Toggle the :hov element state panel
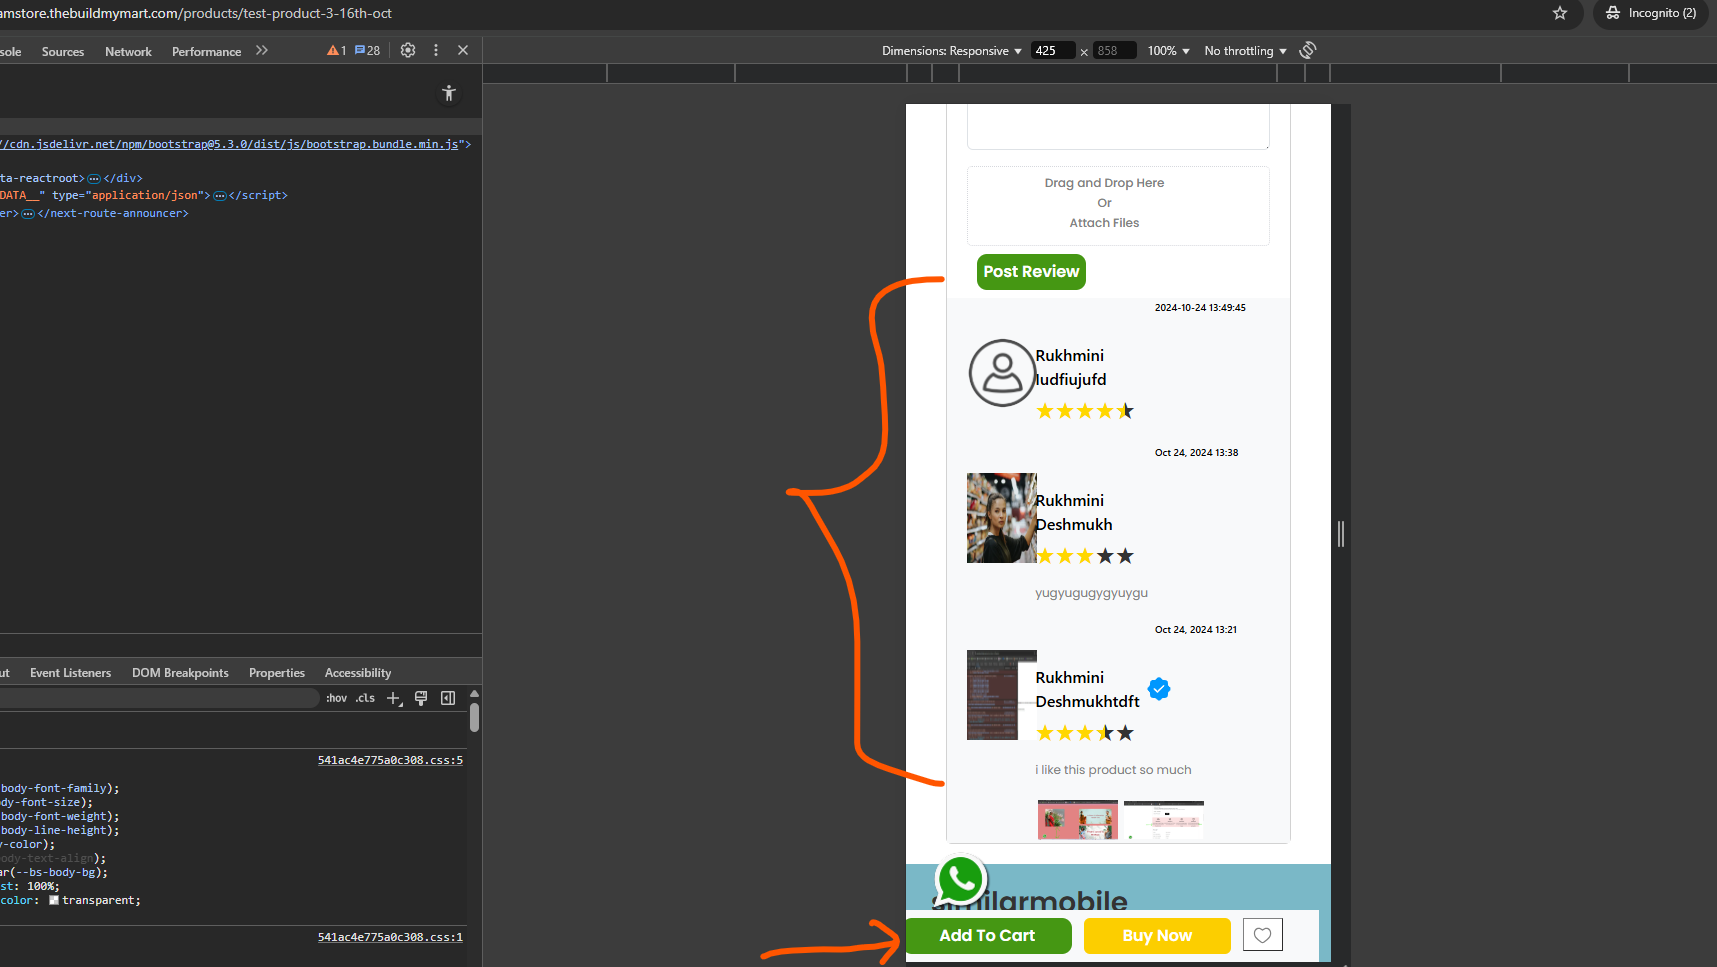This screenshot has width=1717, height=967. click(x=337, y=698)
